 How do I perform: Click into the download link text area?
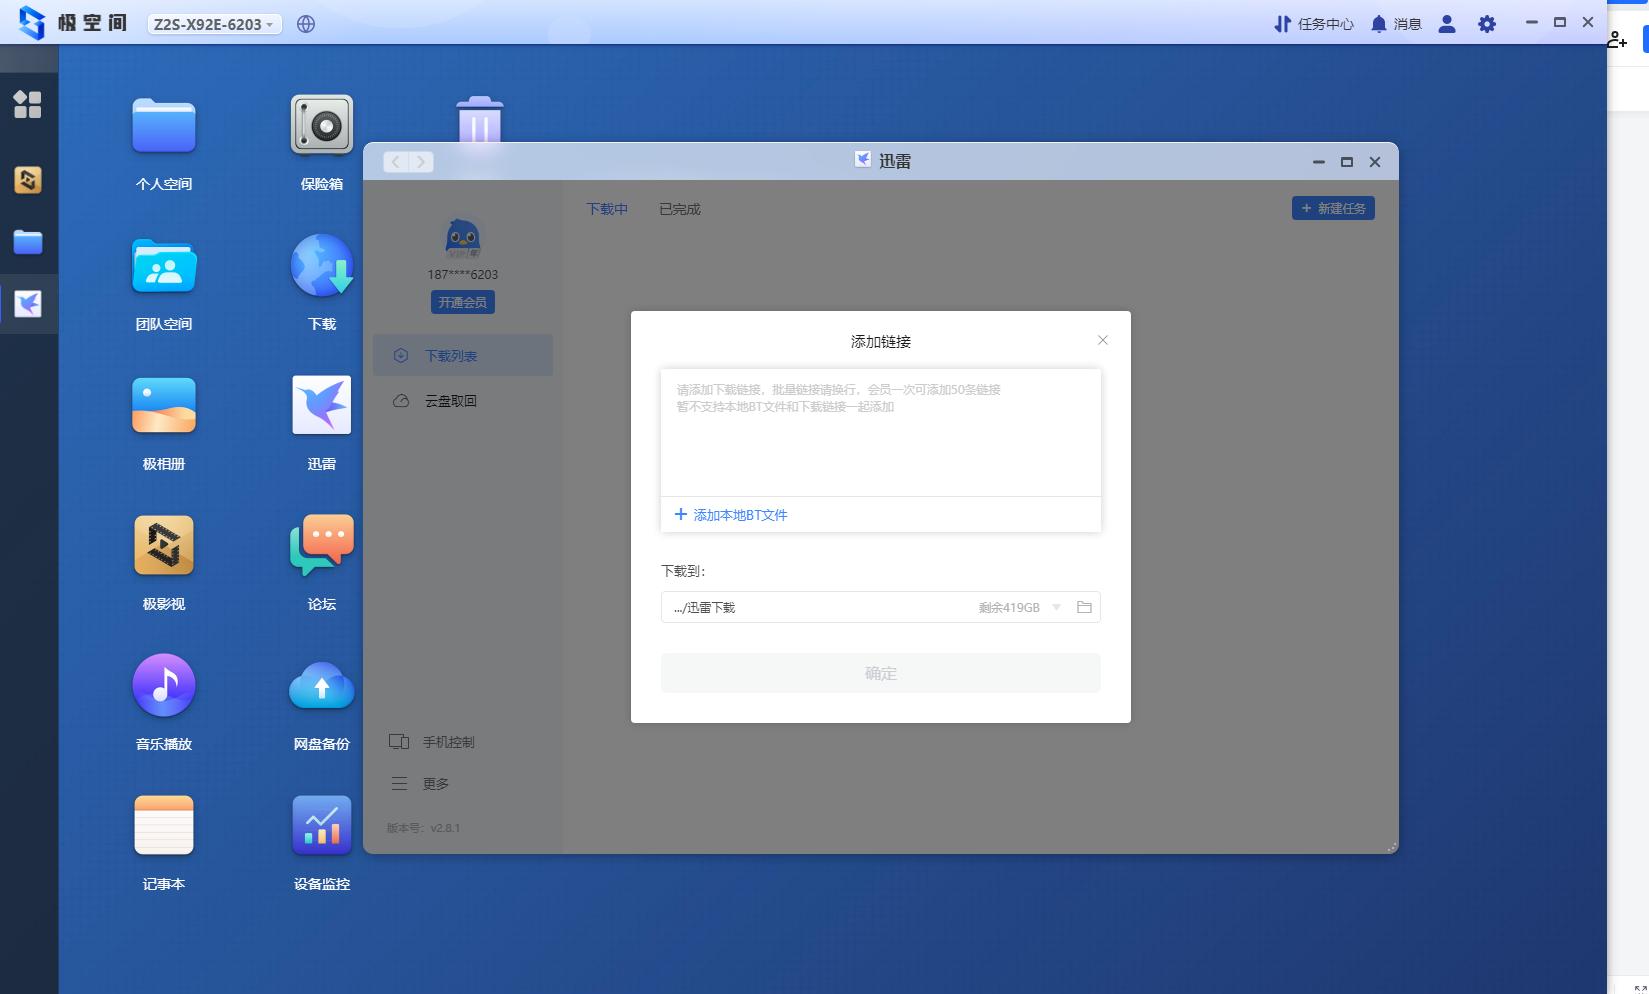tap(880, 440)
